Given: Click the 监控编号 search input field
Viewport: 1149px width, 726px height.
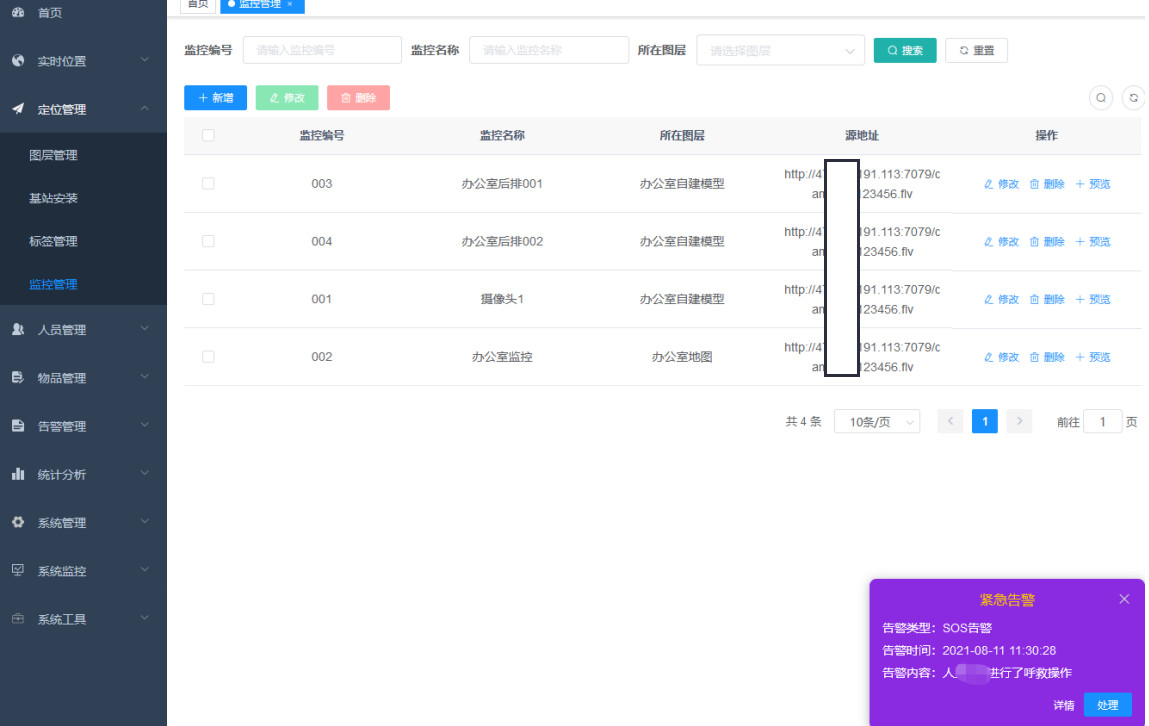Looking at the screenshot, I should (321, 50).
